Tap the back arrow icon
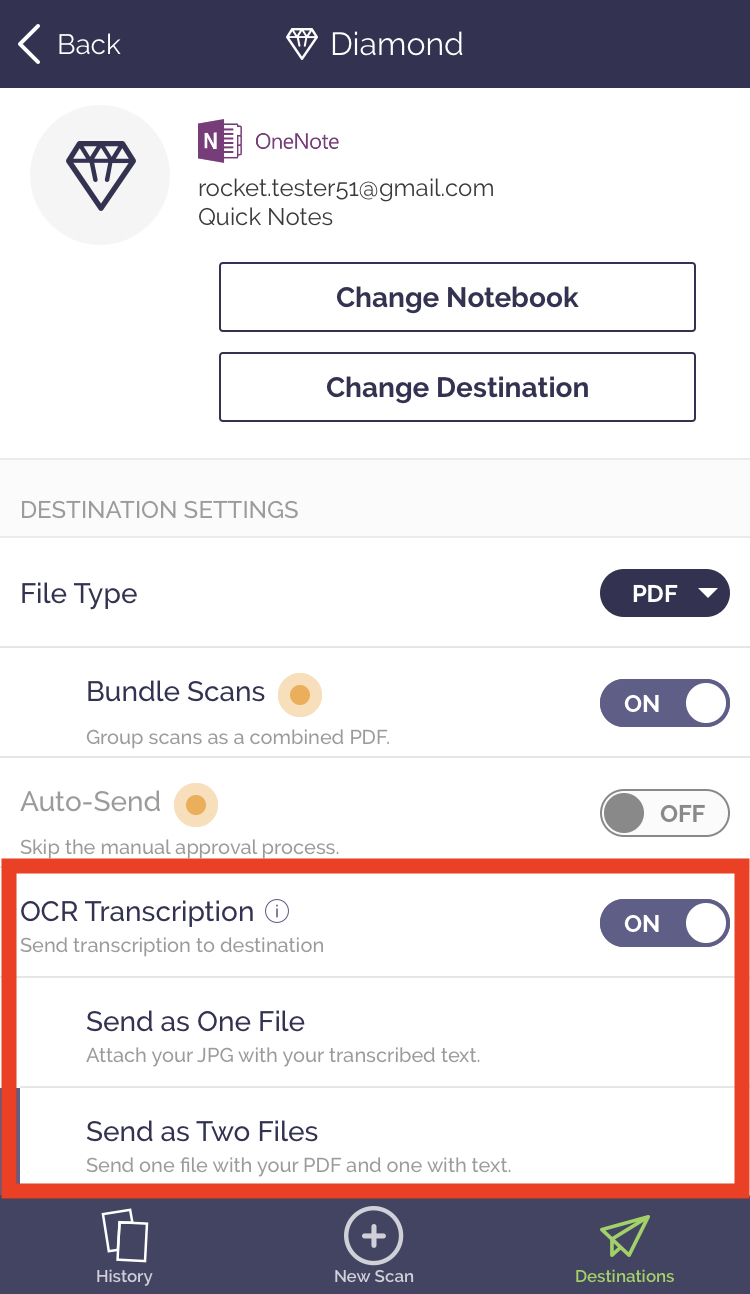750x1294 pixels. (30, 45)
